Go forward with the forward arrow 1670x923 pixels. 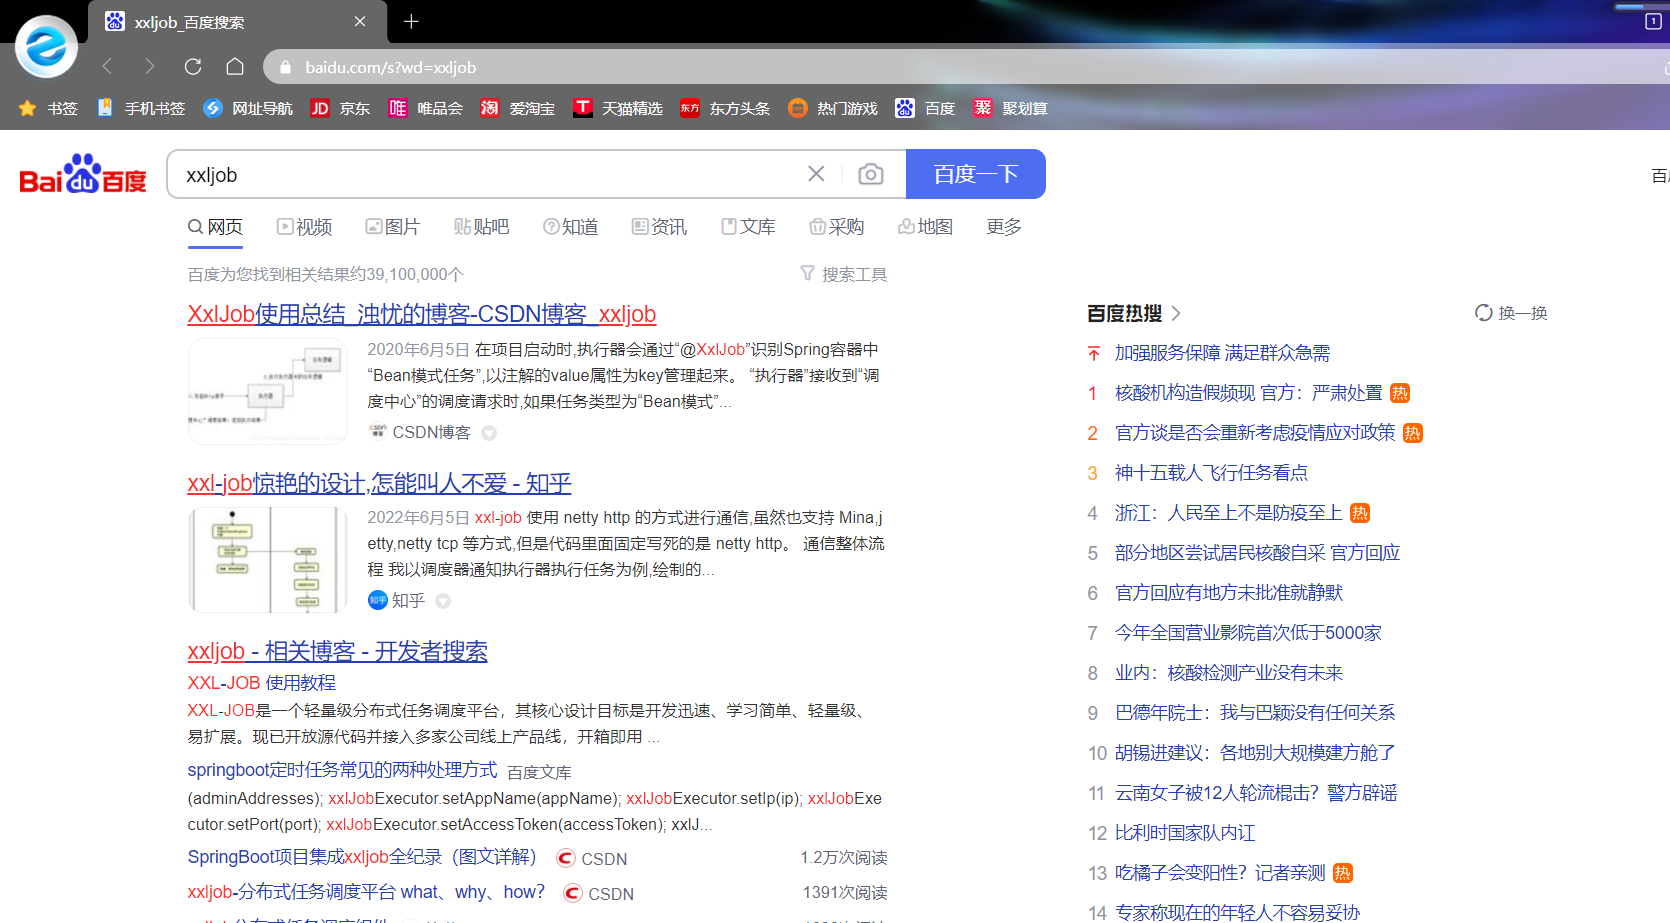click(x=150, y=66)
